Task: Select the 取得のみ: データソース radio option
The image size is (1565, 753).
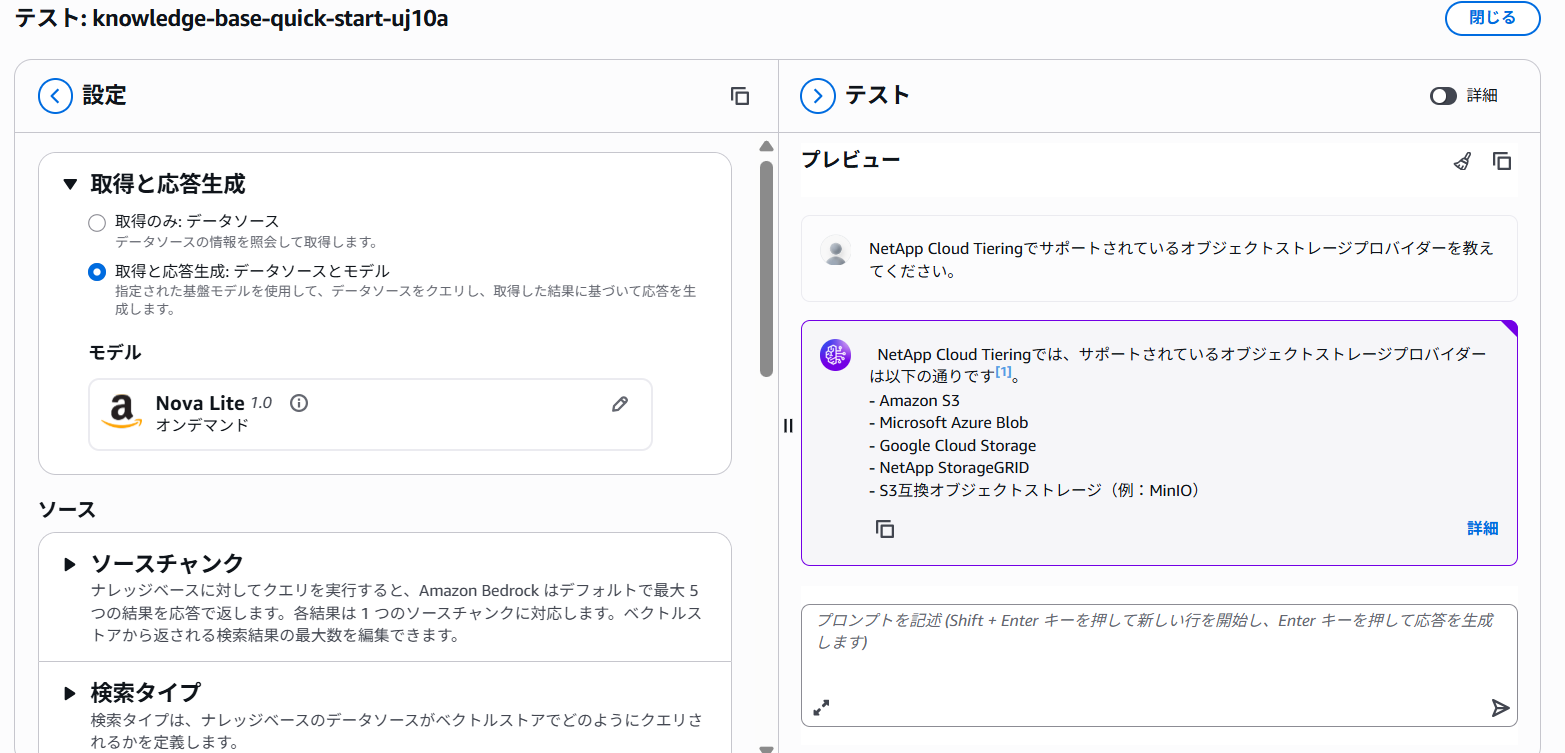Action: point(97,222)
